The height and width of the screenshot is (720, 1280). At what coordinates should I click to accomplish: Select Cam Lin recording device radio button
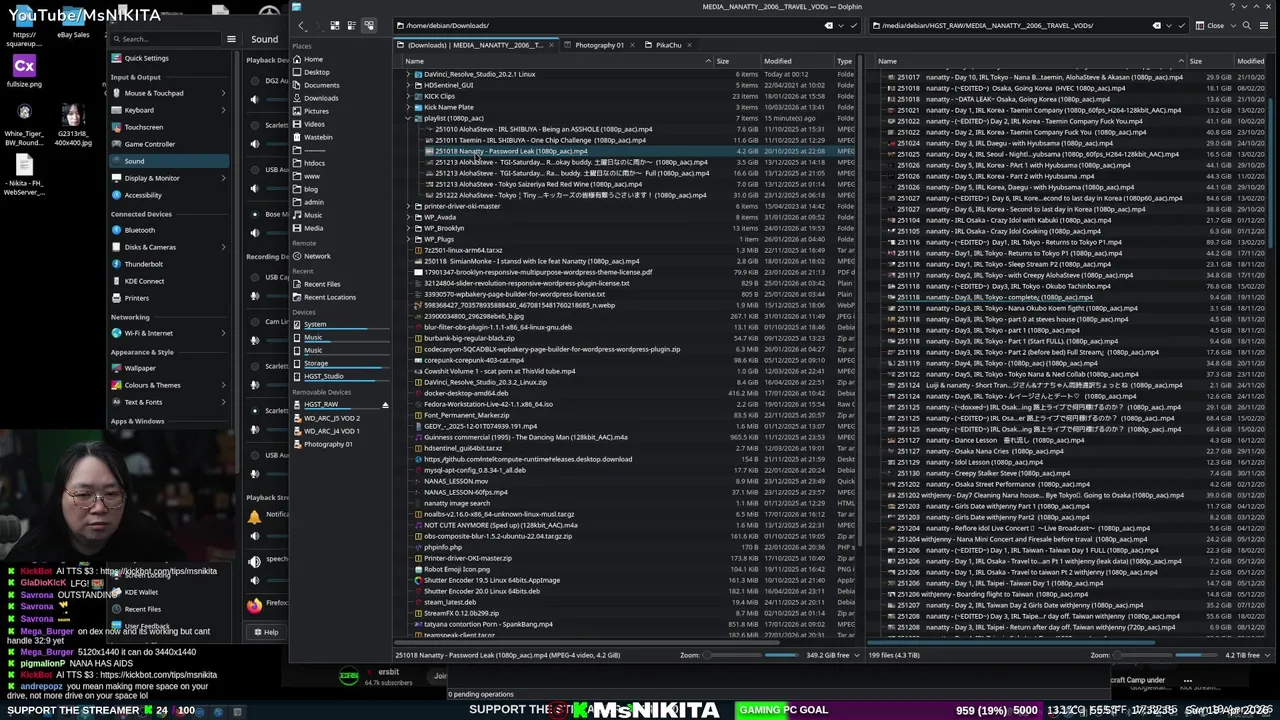tap(256, 322)
